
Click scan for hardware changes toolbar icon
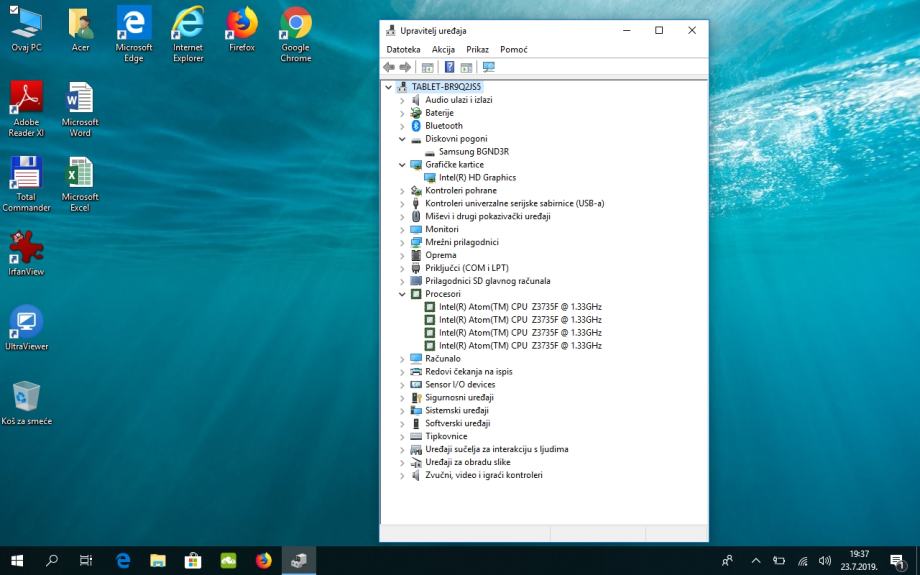pos(489,67)
